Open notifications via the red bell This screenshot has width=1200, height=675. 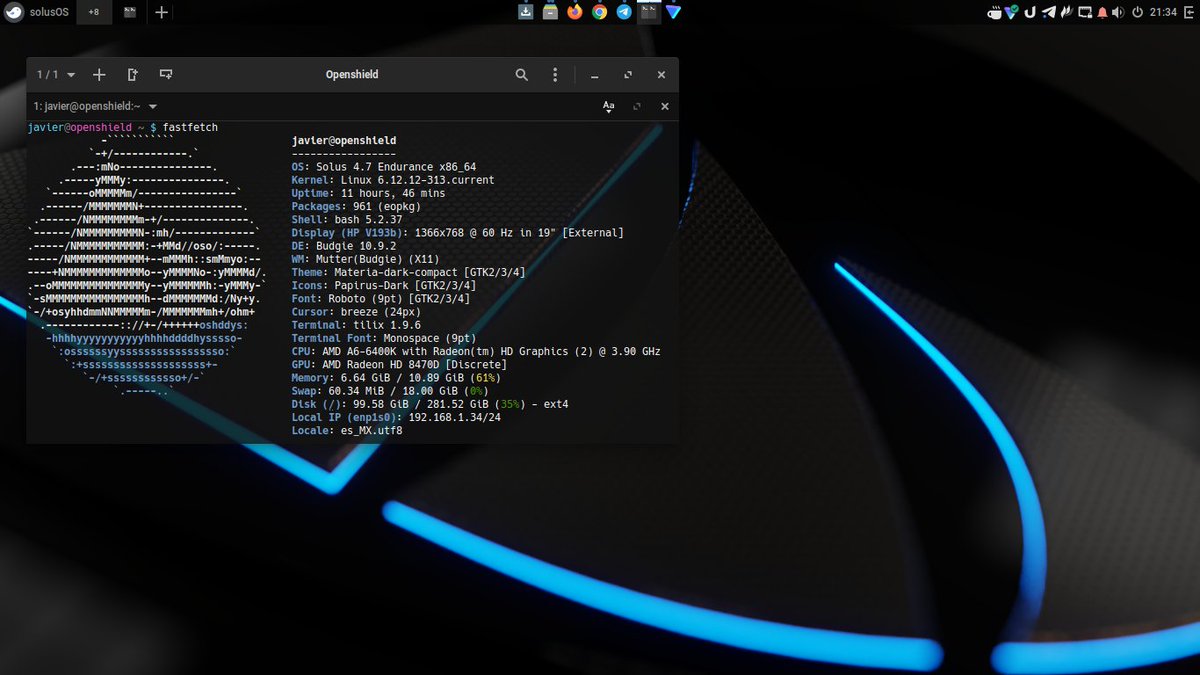click(1102, 13)
